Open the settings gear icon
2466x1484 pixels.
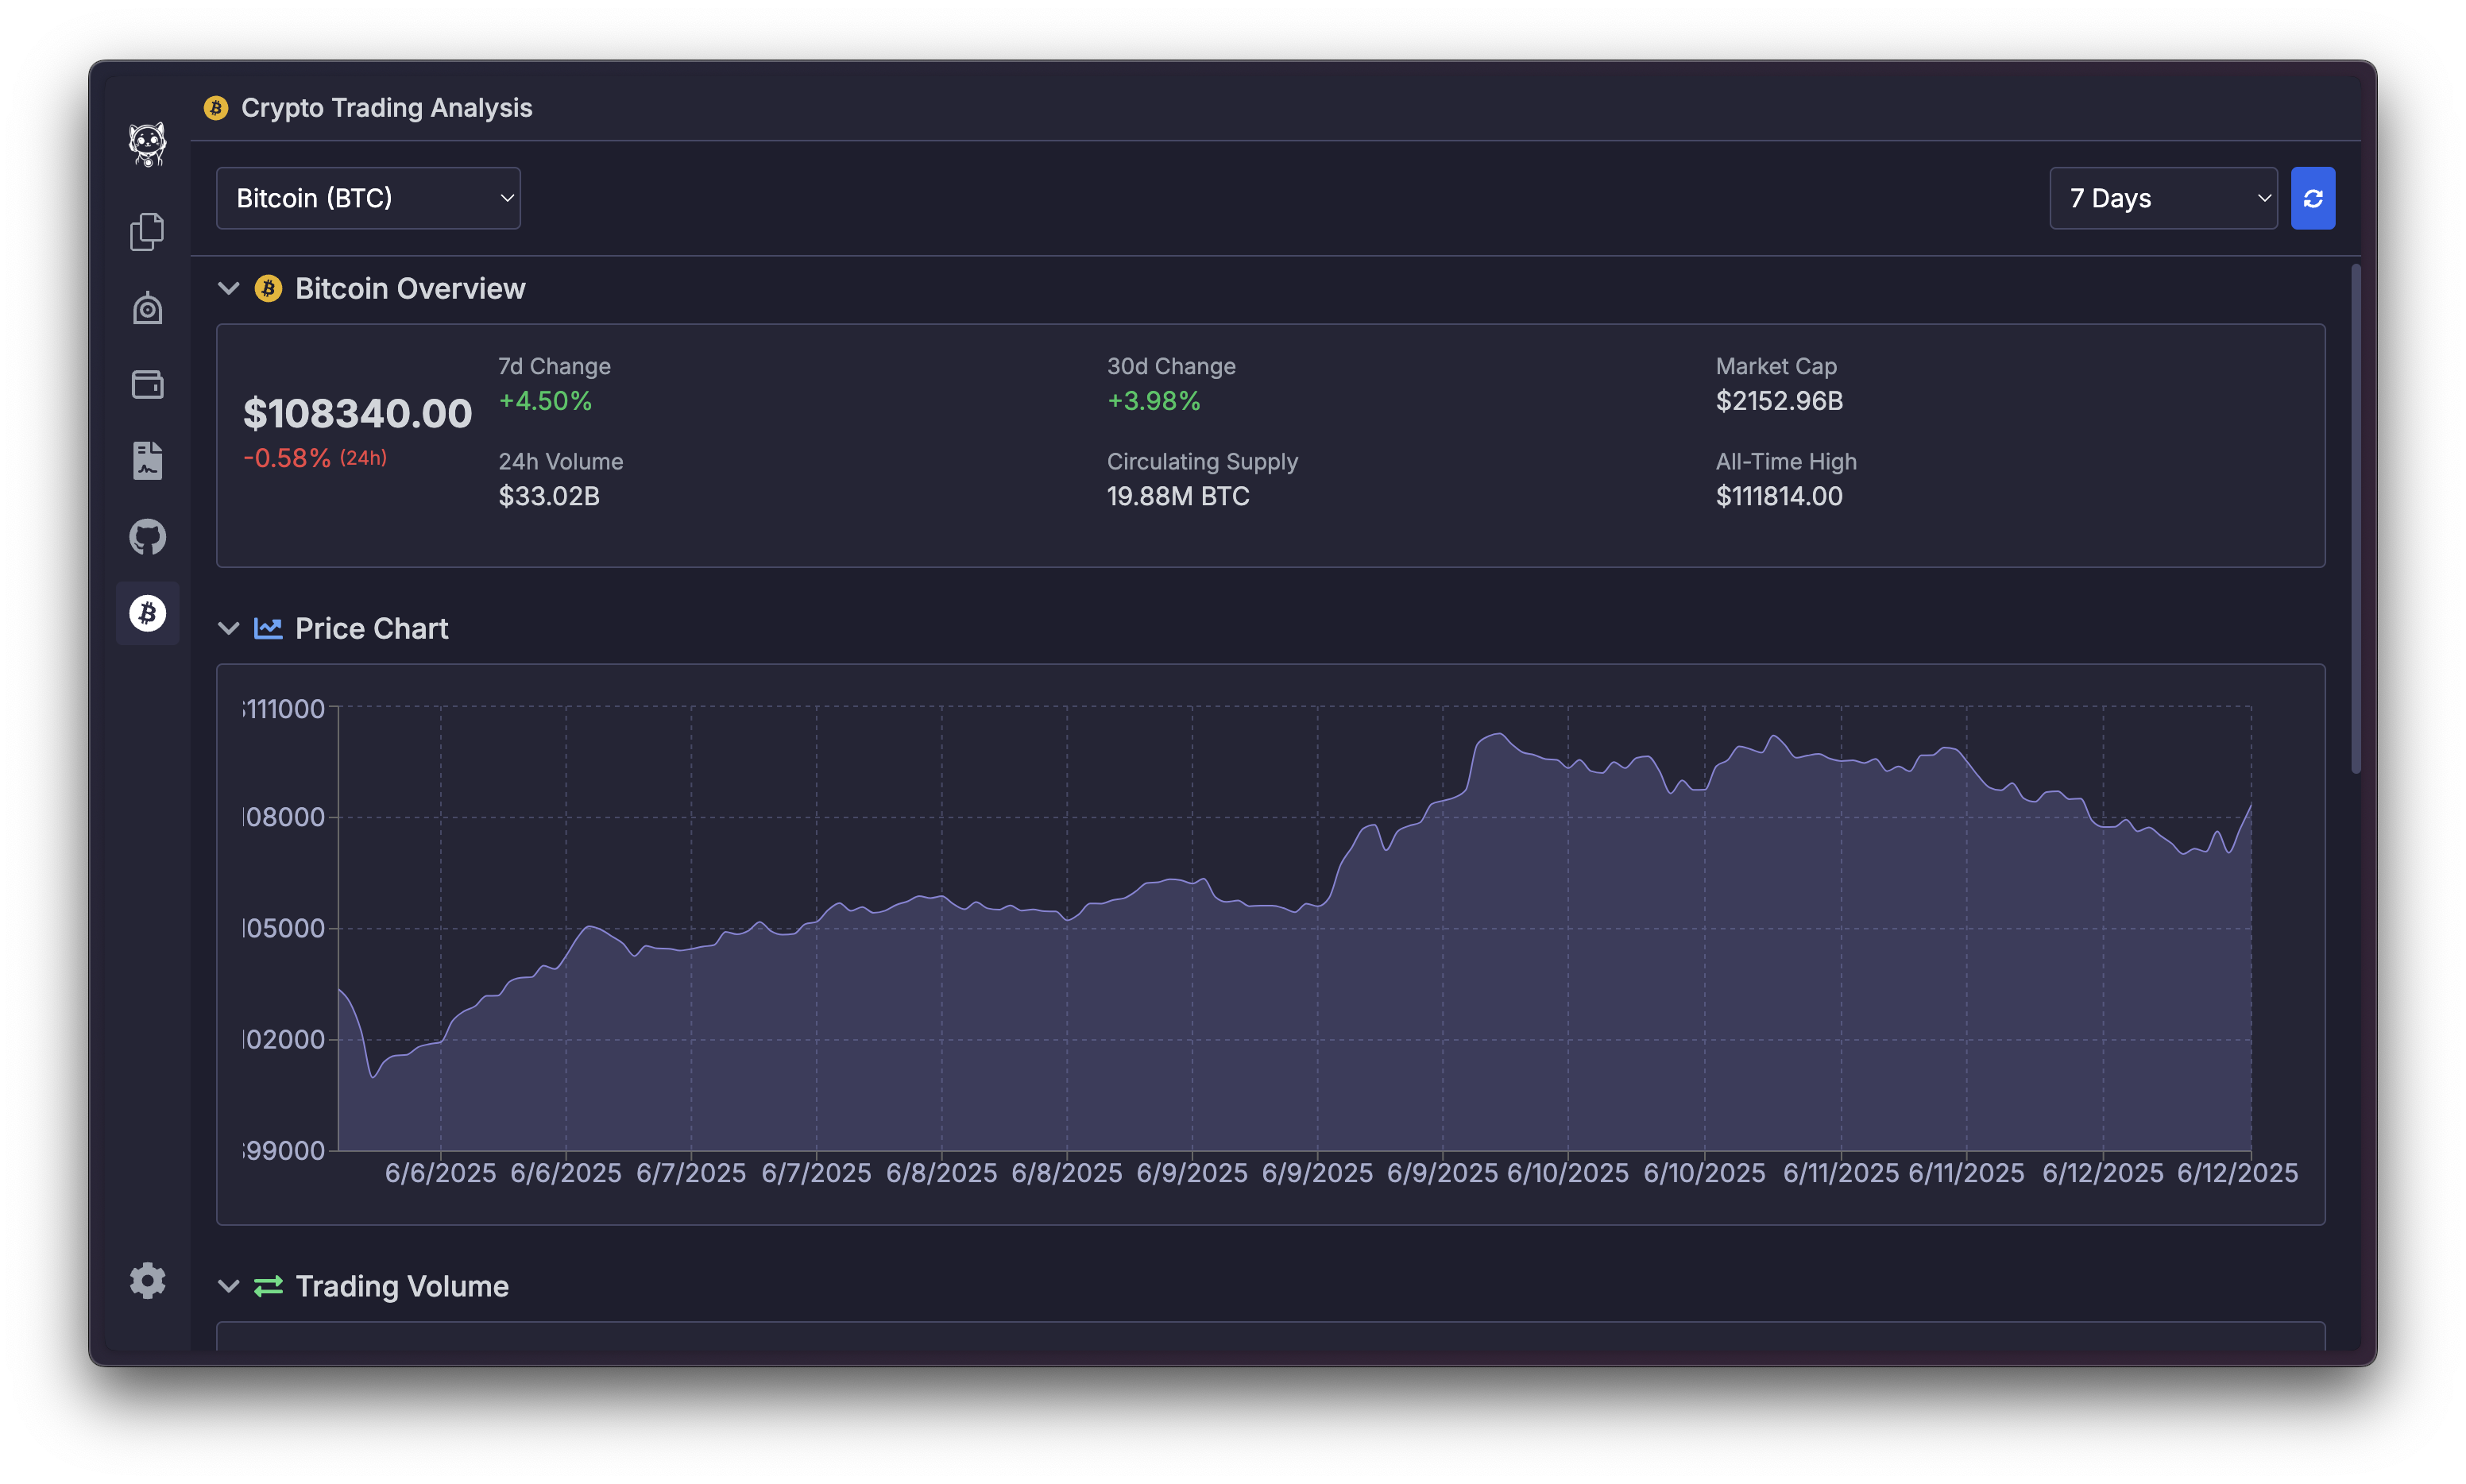[147, 1280]
